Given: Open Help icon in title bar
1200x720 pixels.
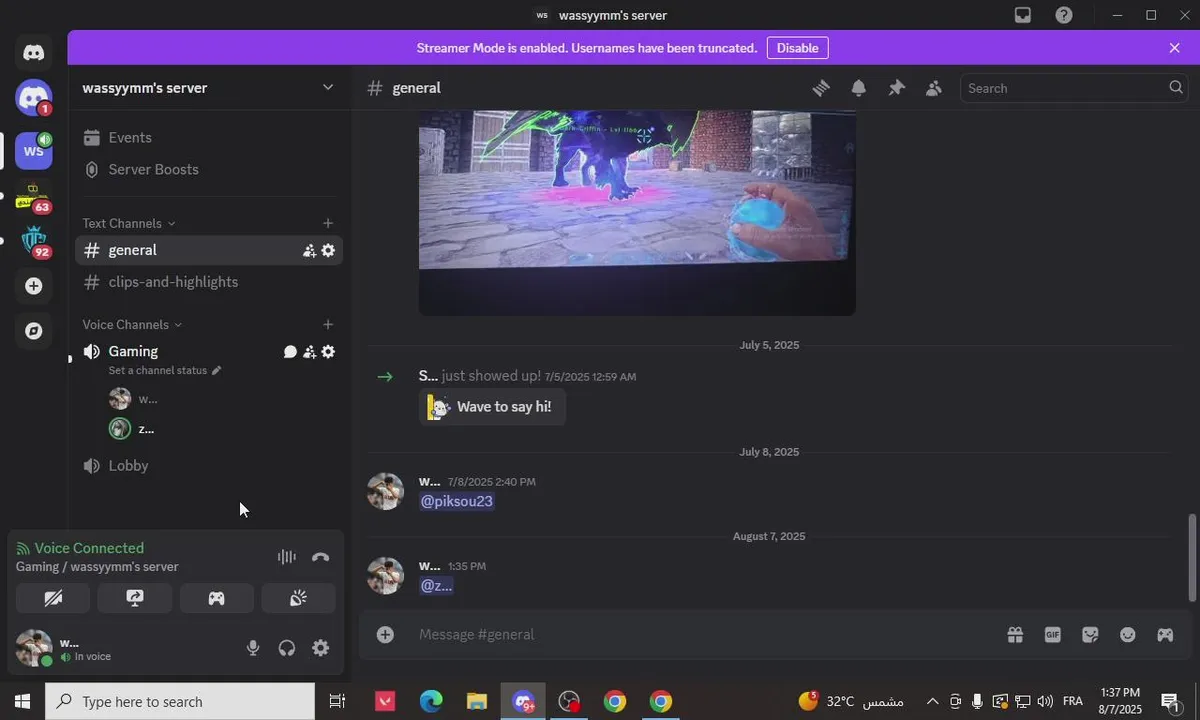Looking at the screenshot, I should tap(1064, 15).
